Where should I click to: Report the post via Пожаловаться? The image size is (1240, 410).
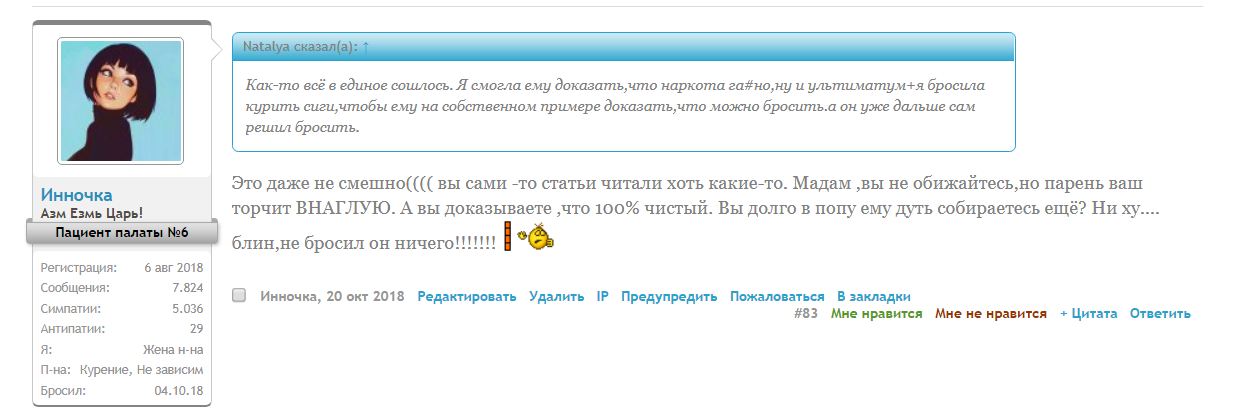pos(777,297)
